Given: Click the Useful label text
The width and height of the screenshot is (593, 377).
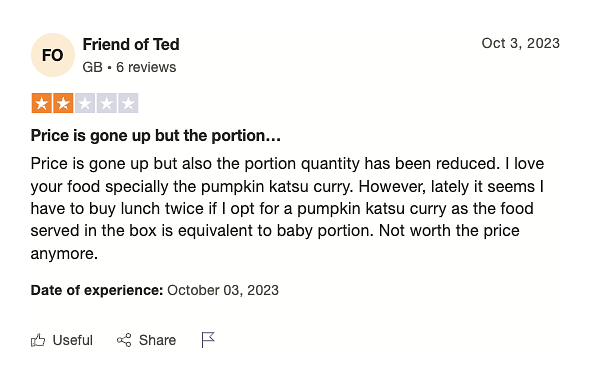Looking at the screenshot, I should click(x=72, y=340).
